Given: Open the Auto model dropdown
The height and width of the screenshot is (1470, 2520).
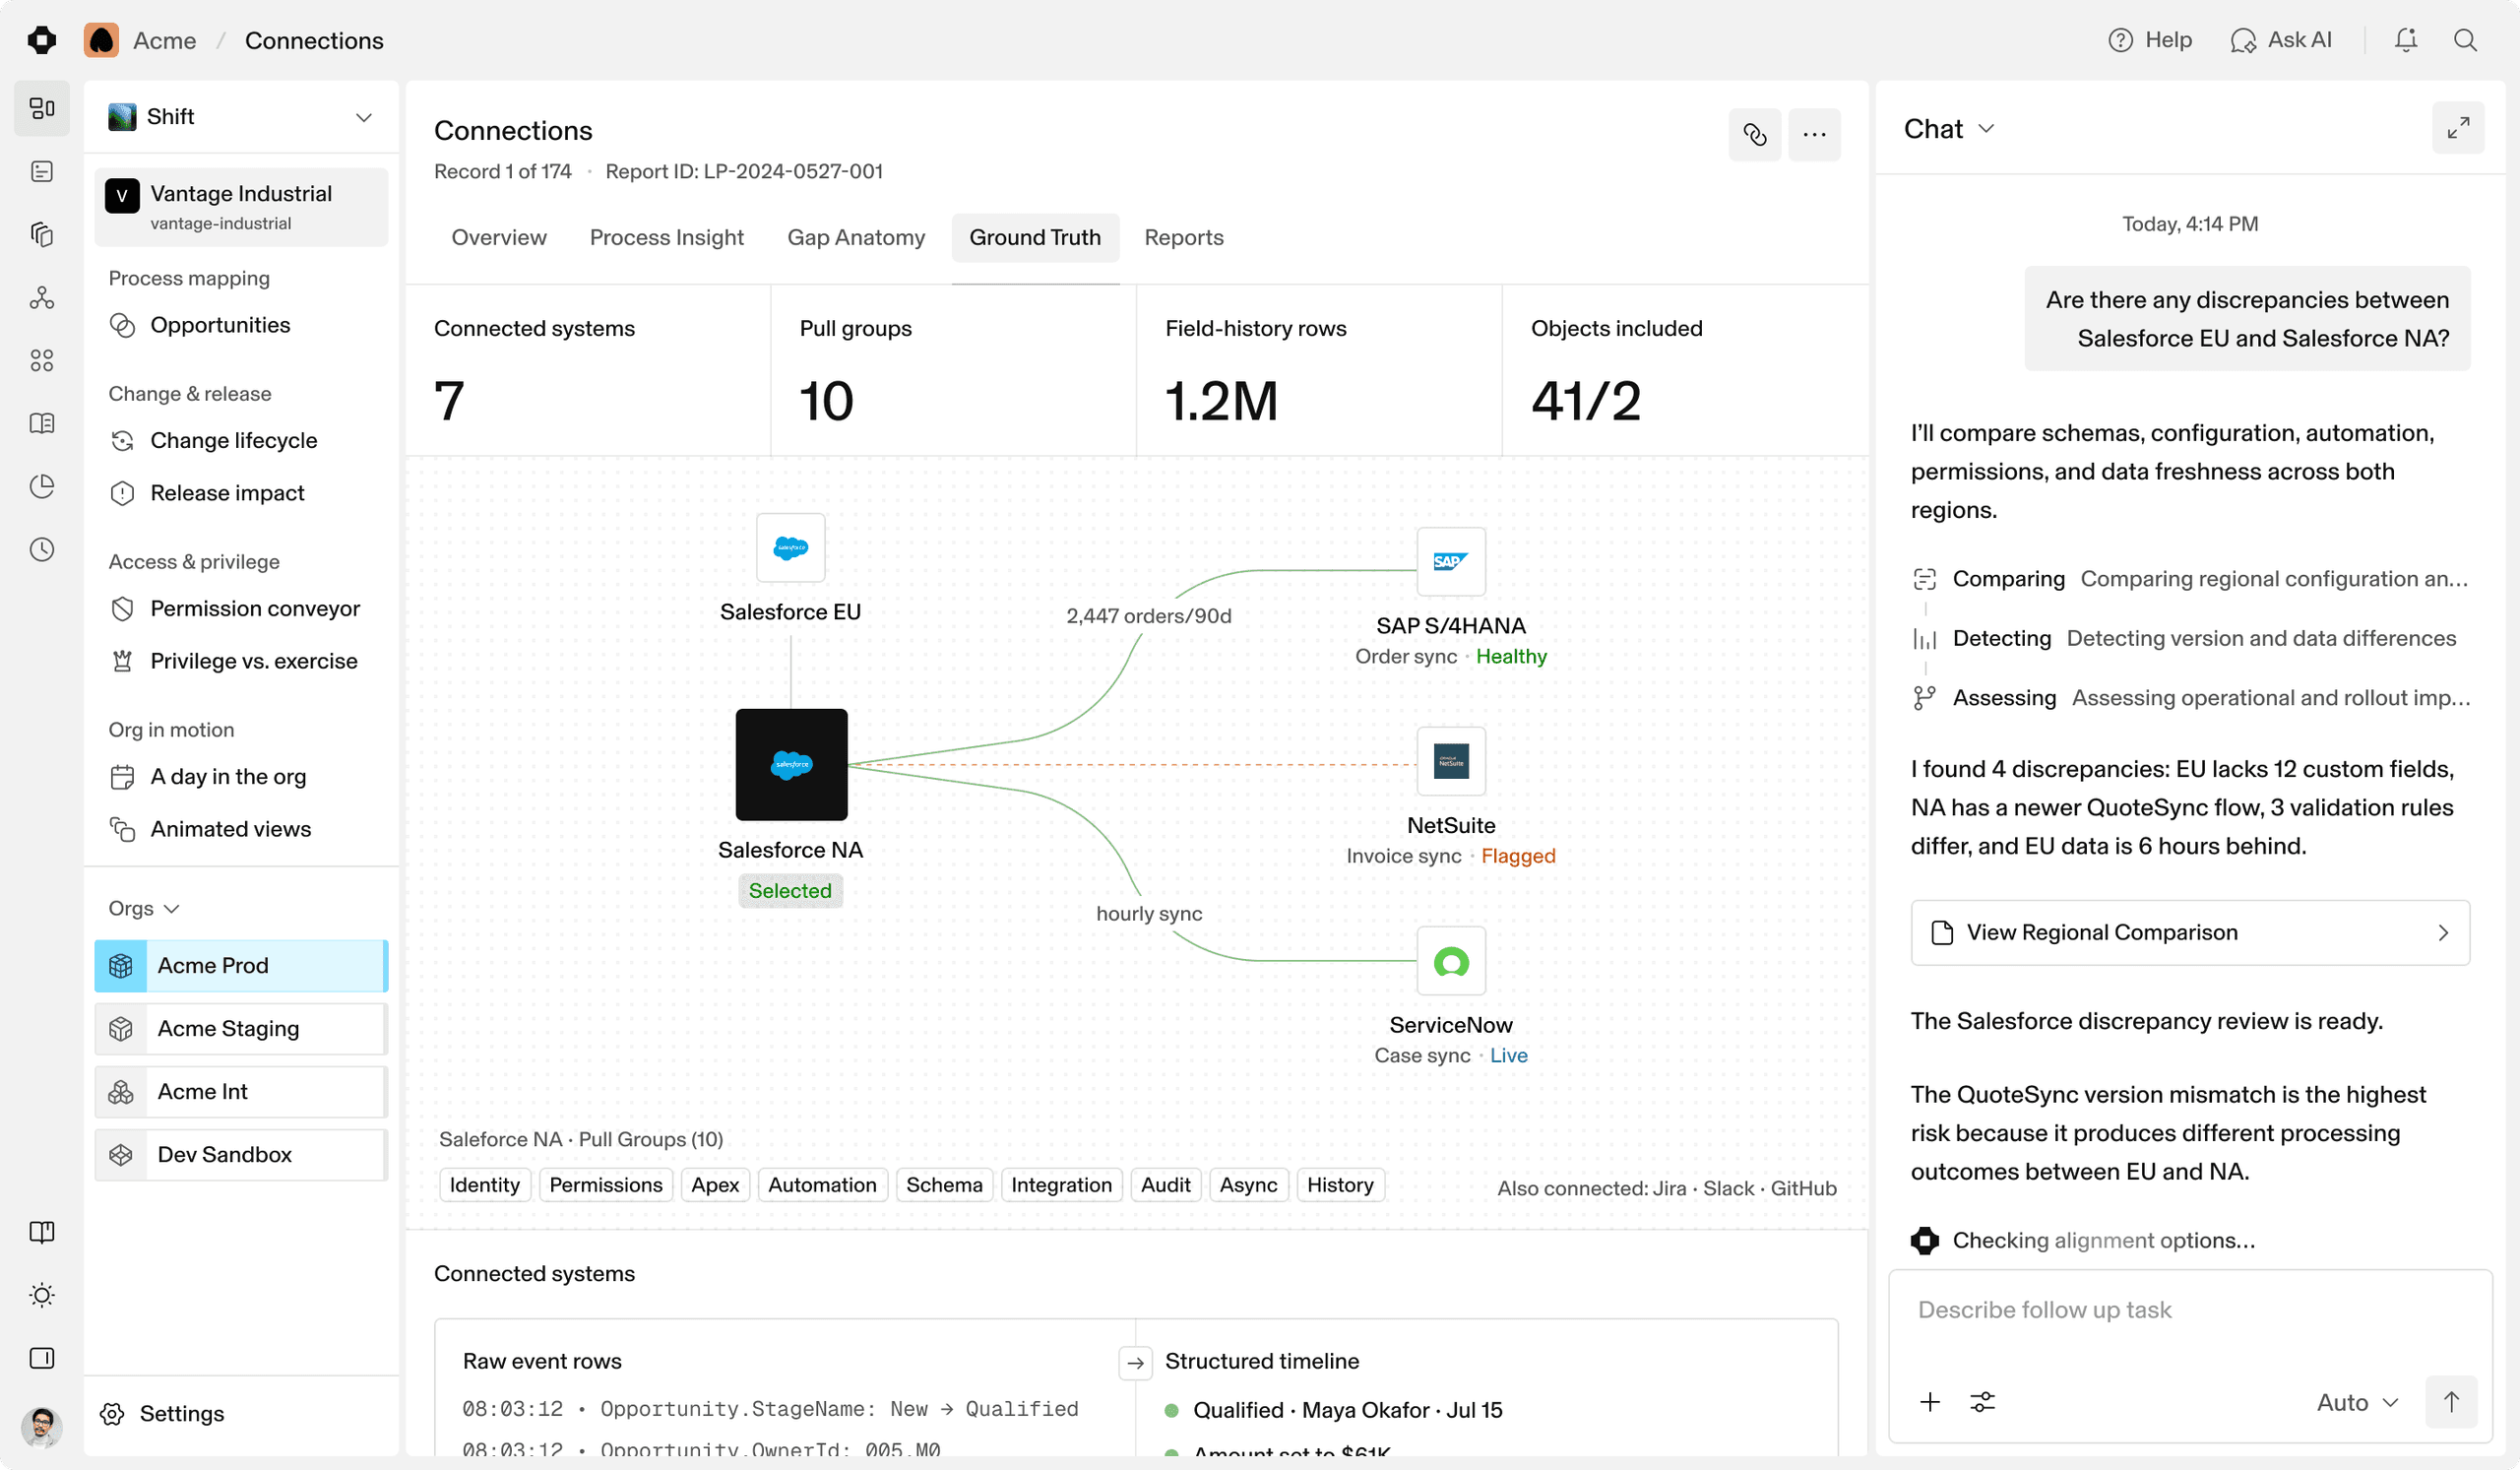Looking at the screenshot, I should pos(2357,1402).
